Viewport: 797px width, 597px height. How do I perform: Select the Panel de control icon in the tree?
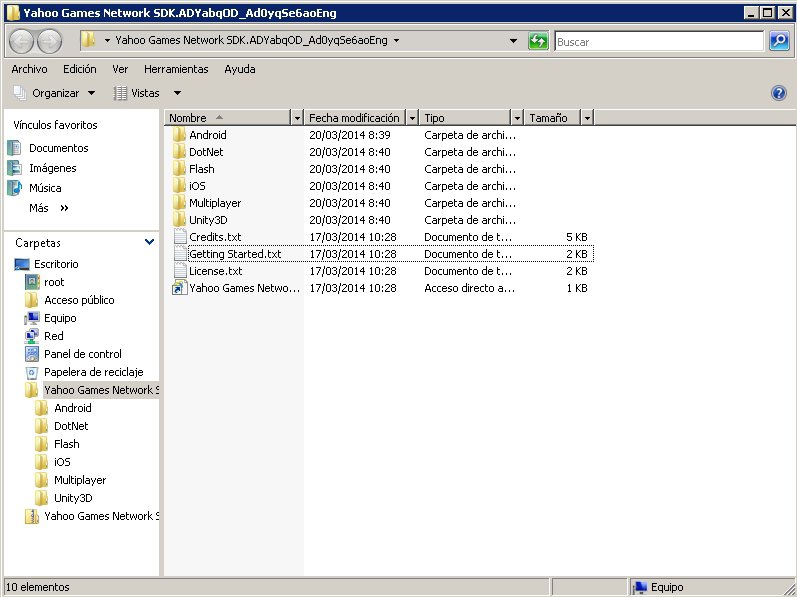click(x=32, y=354)
